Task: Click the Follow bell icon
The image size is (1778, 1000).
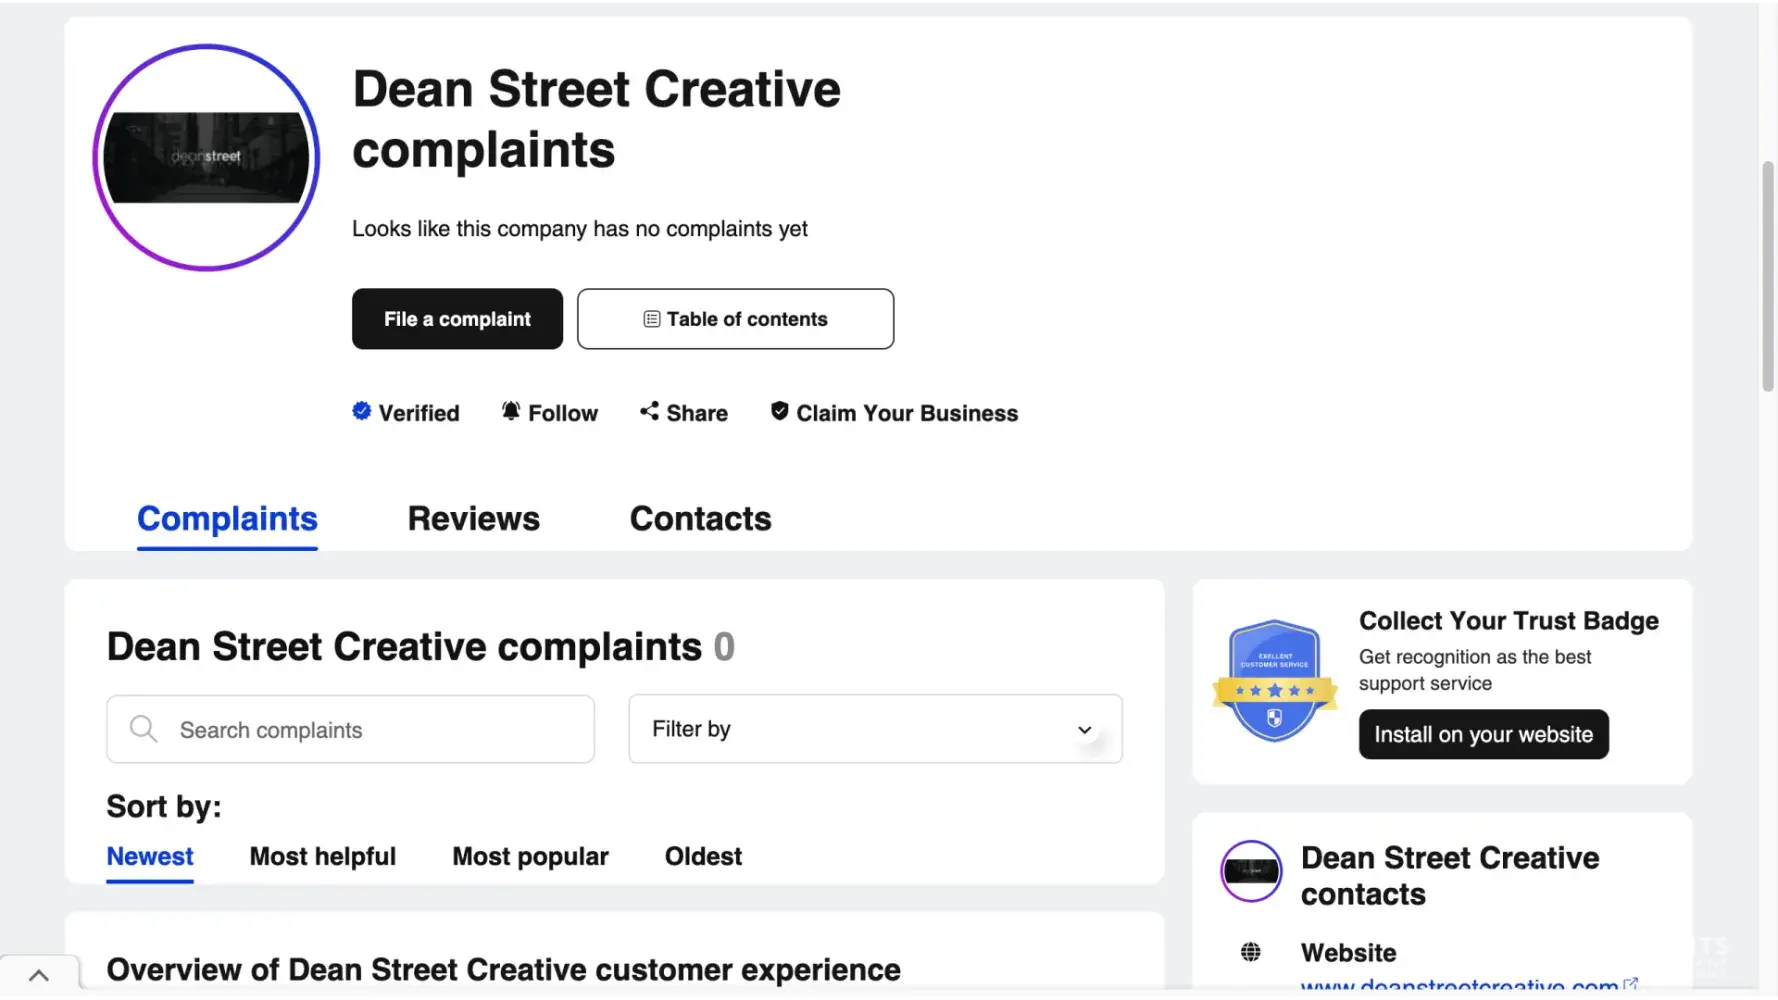Action: [511, 411]
